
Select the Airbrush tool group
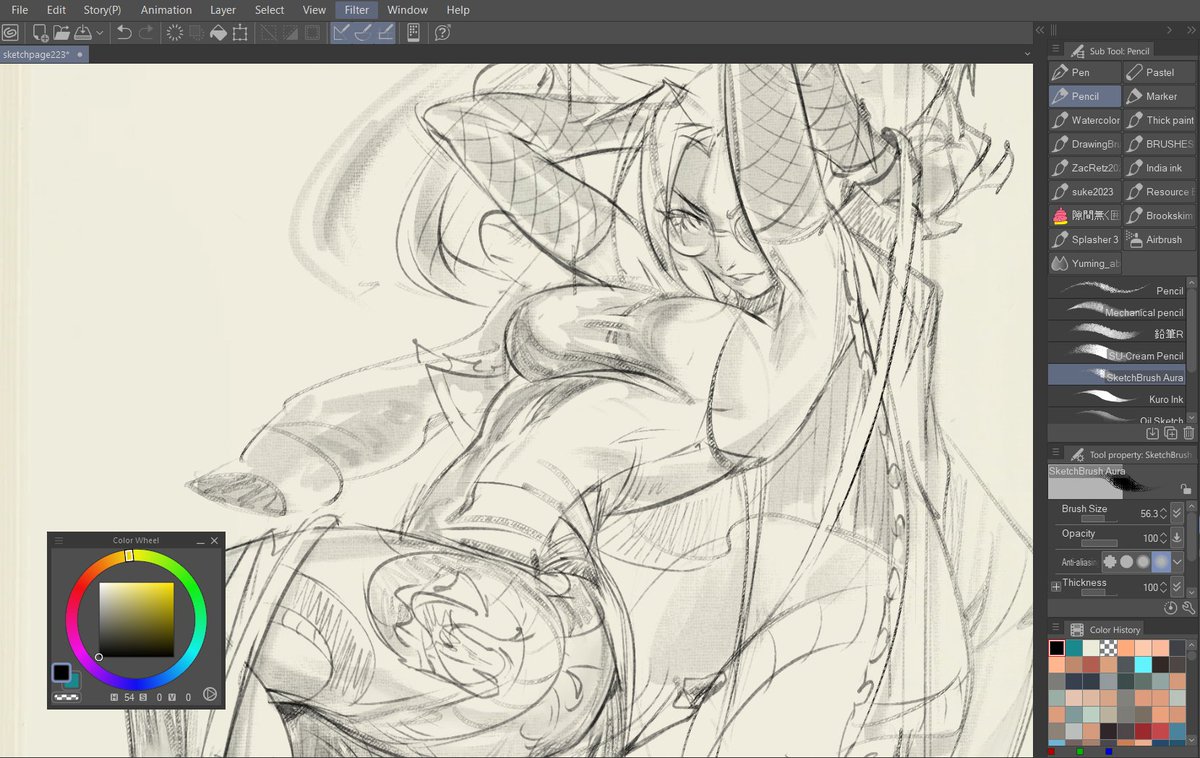point(1159,239)
